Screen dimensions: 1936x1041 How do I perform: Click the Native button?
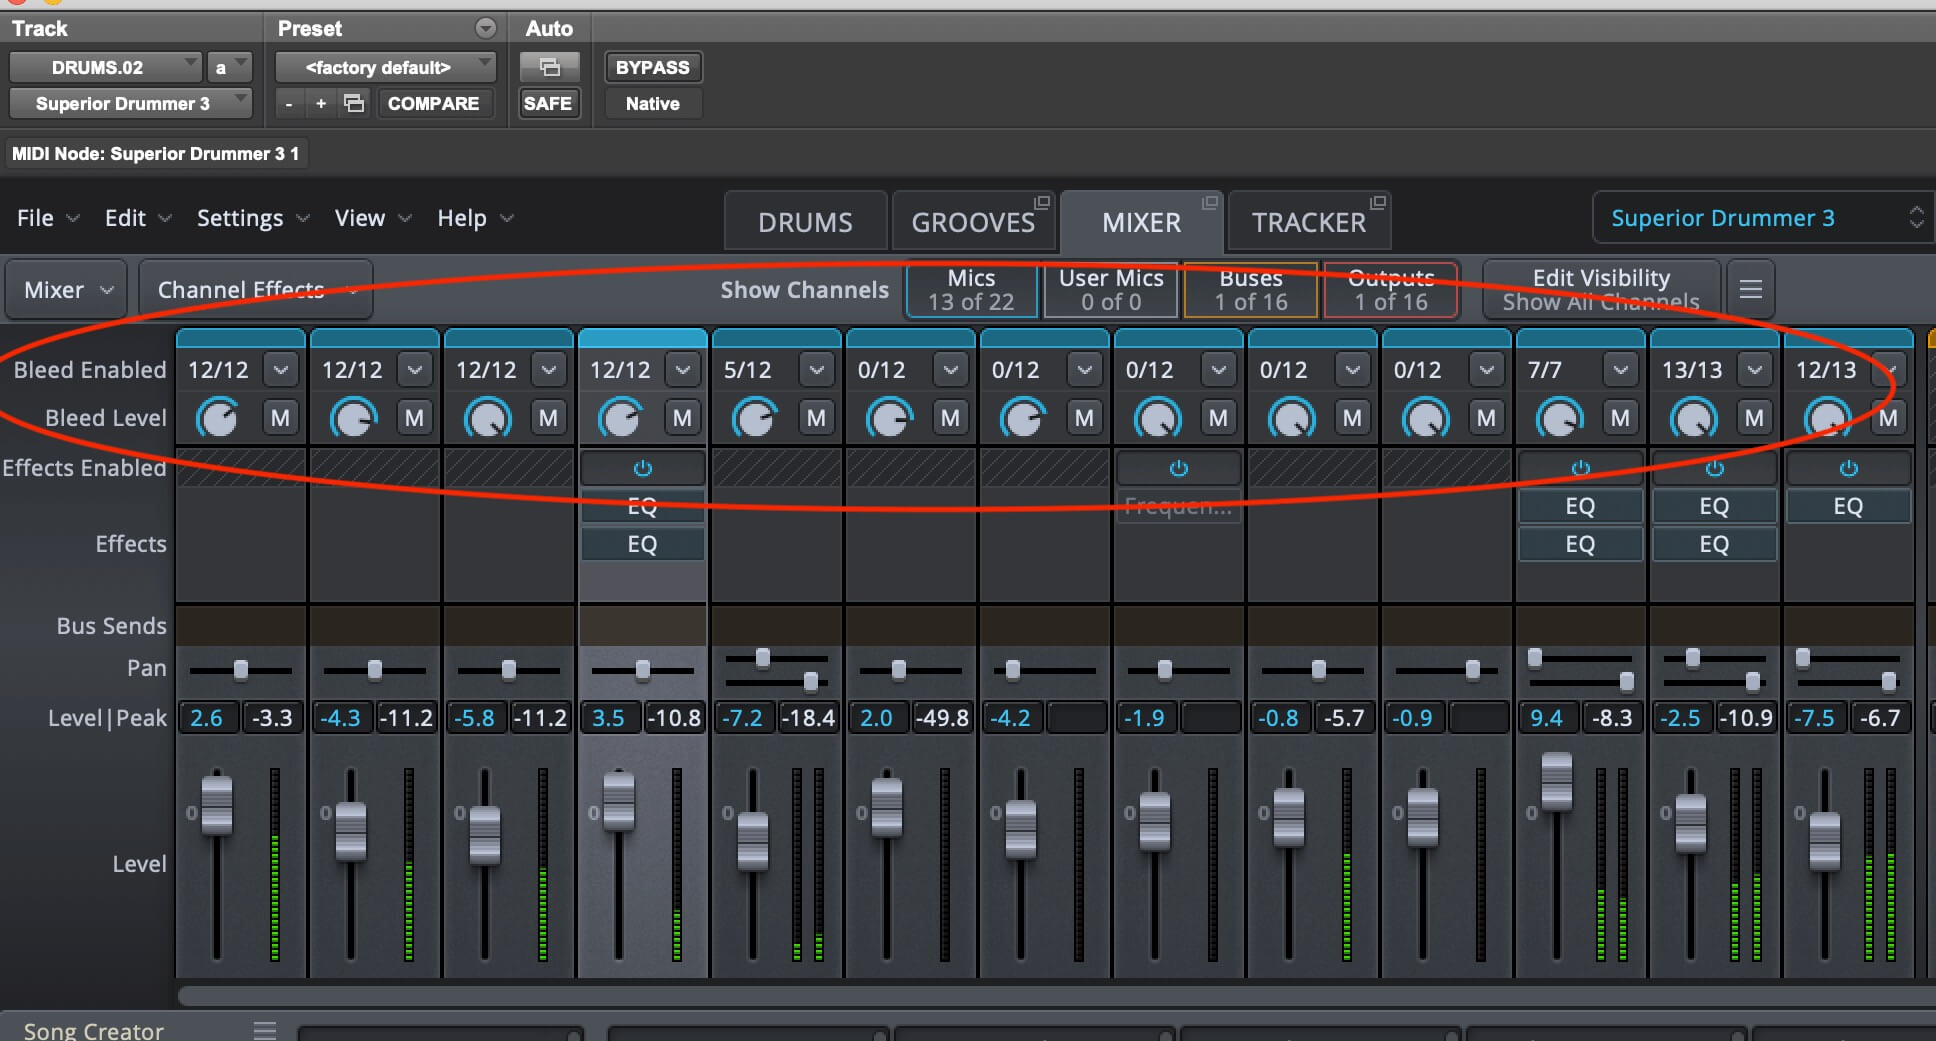click(x=652, y=103)
